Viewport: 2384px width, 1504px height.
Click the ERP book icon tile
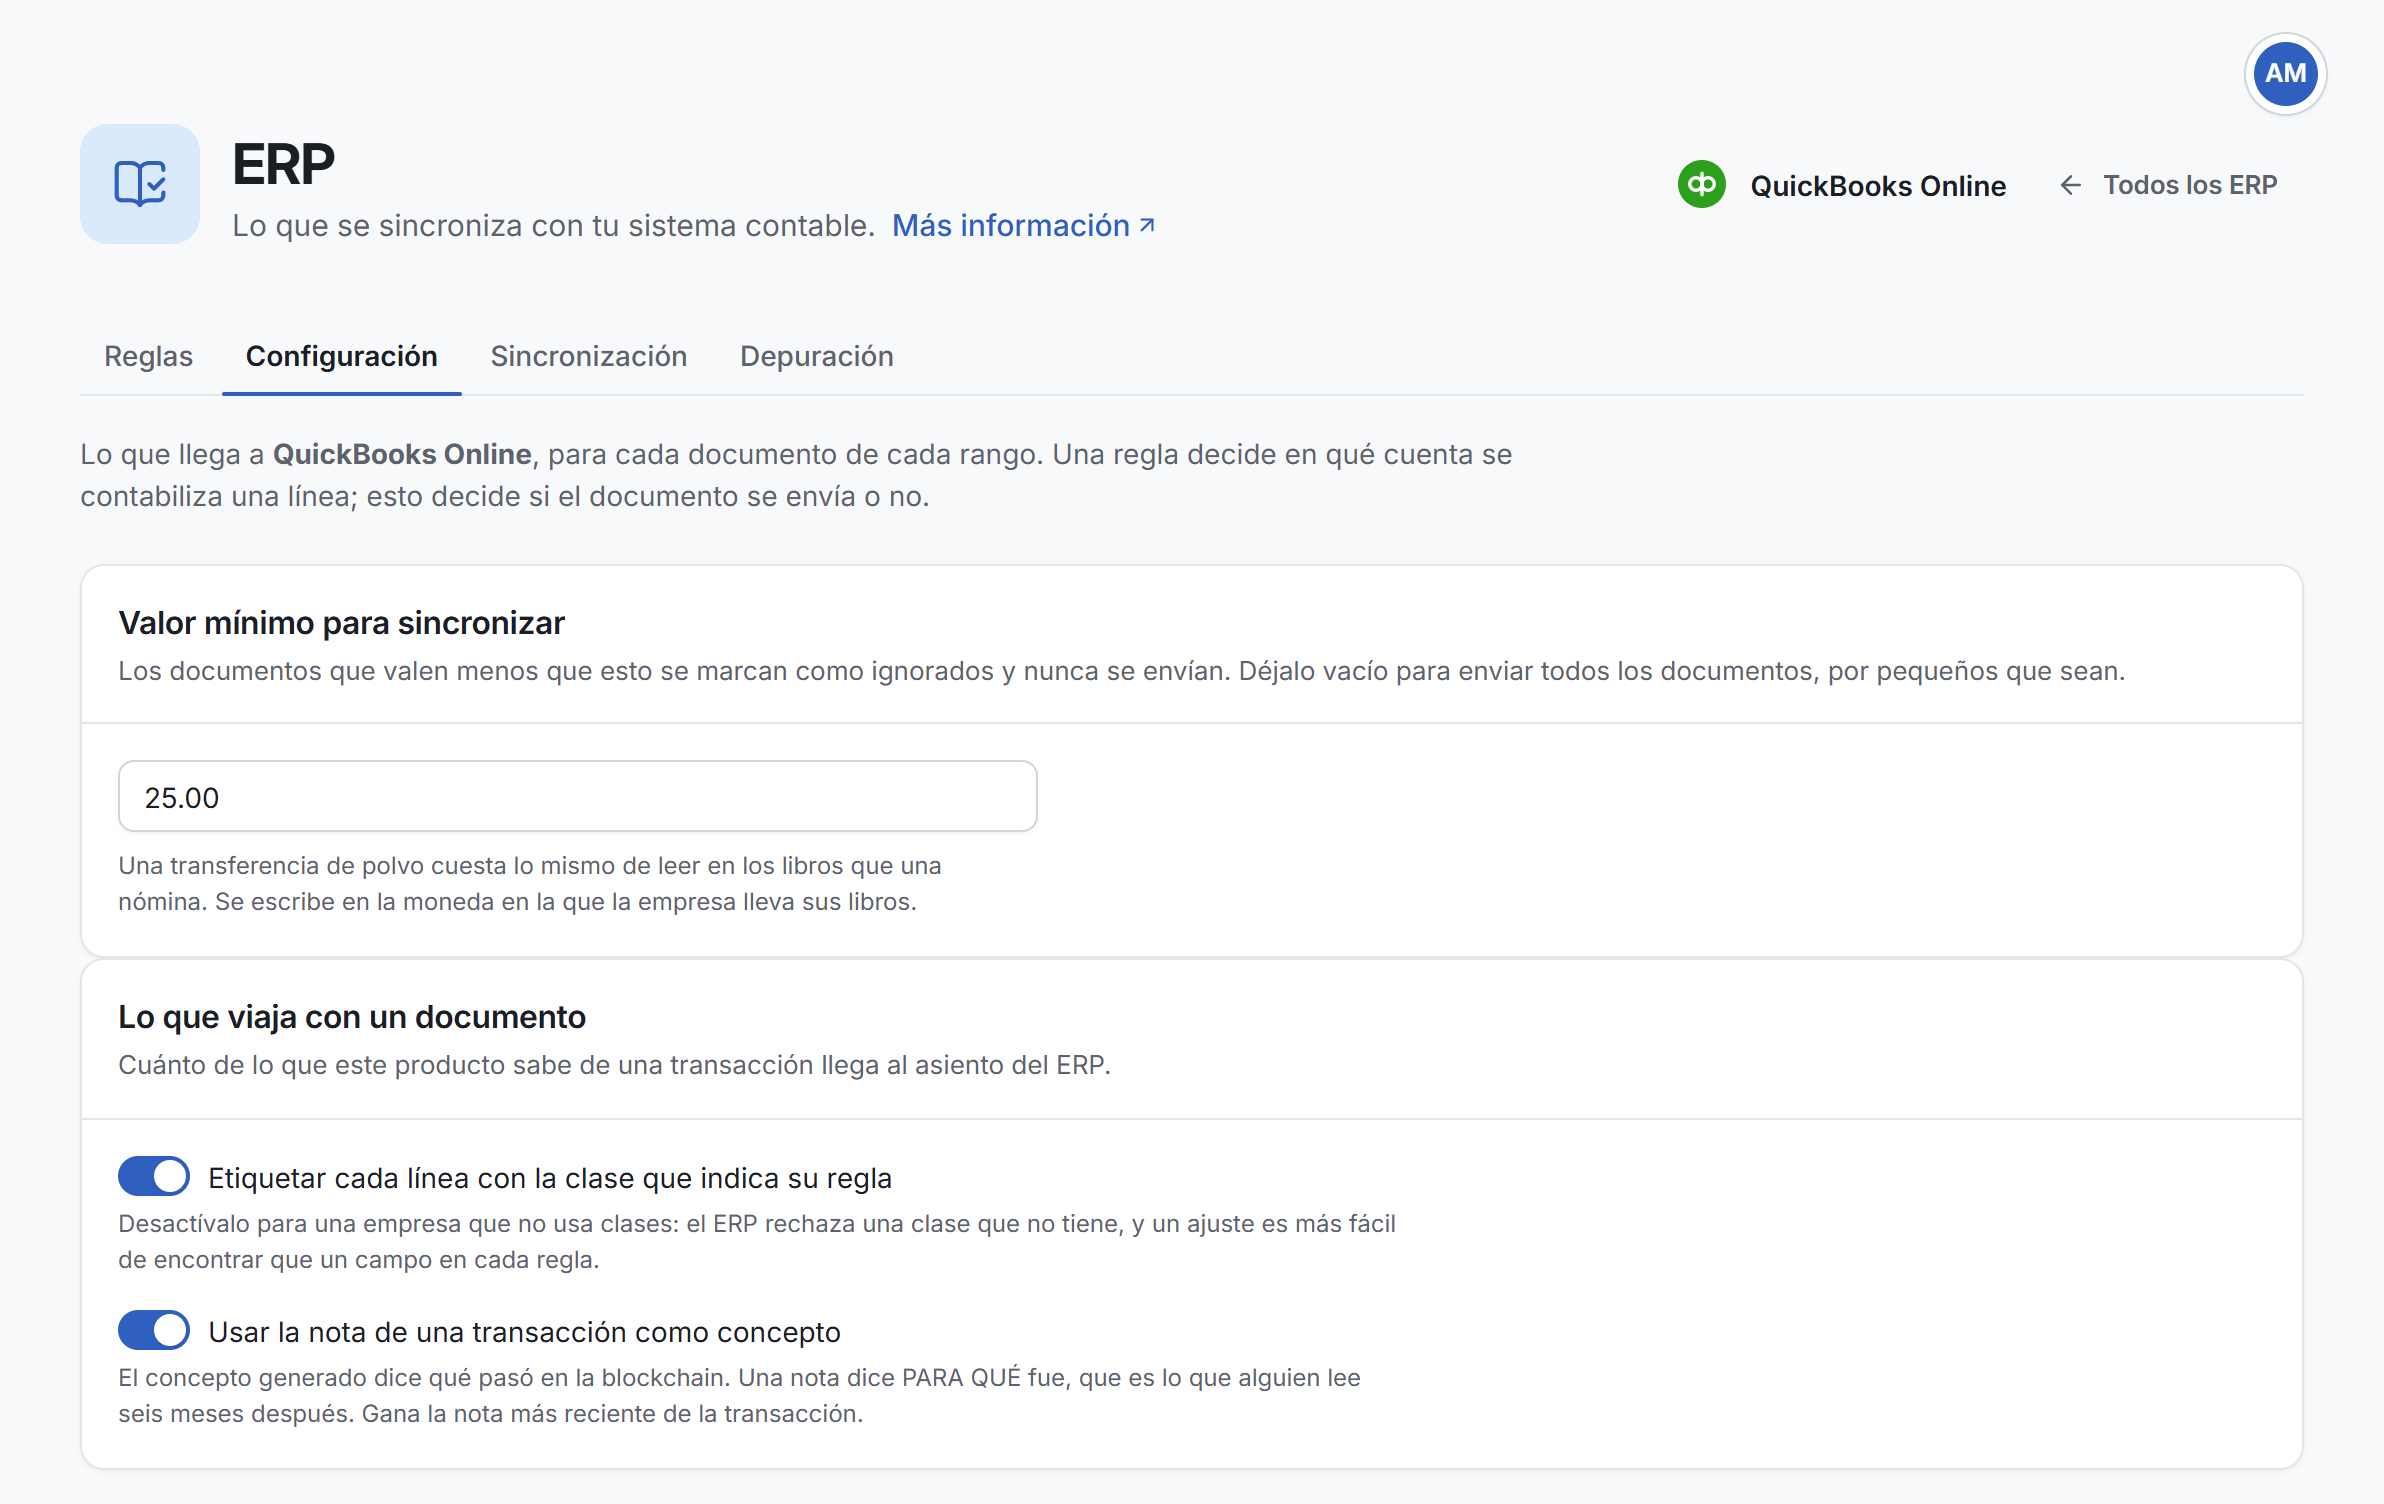[140, 184]
